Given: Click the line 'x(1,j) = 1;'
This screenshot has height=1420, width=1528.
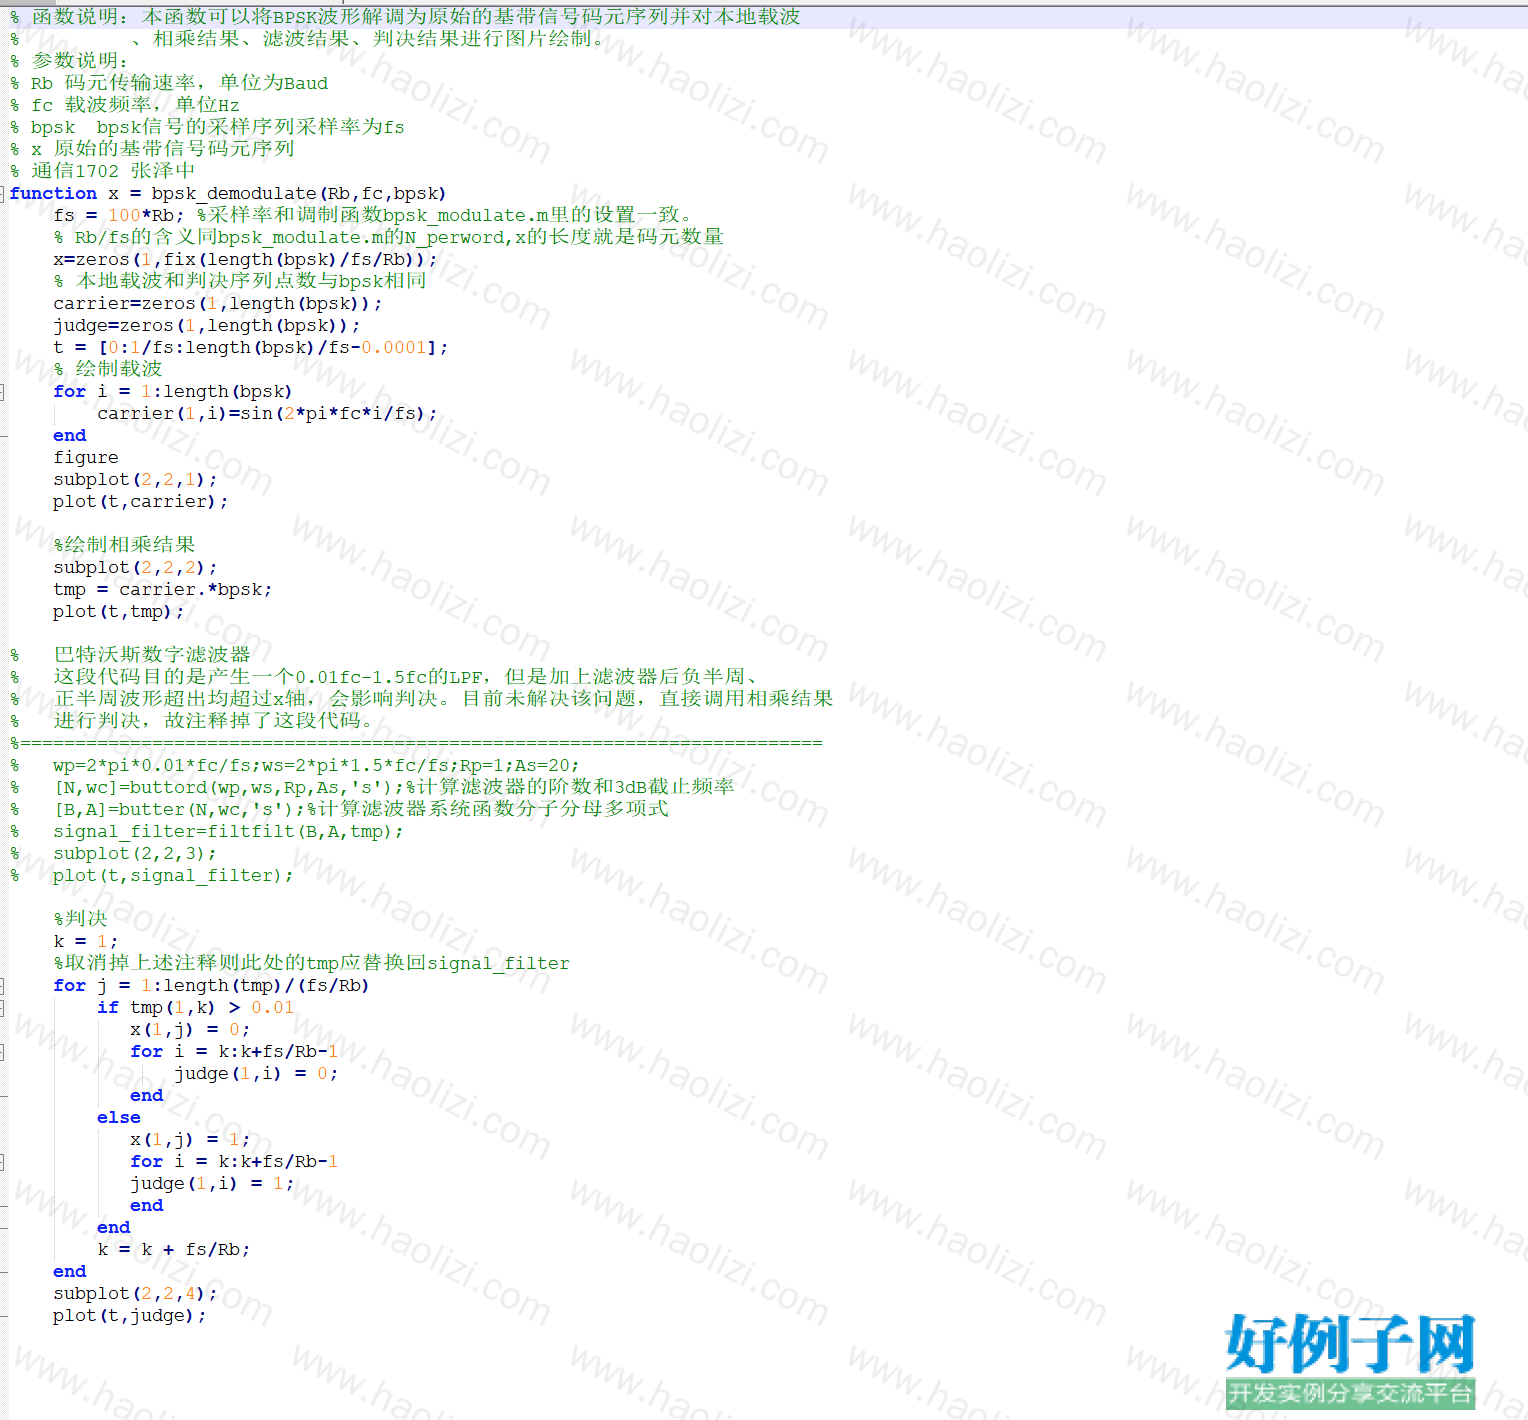Looking at the screenshot, I should pos(190,1139).
